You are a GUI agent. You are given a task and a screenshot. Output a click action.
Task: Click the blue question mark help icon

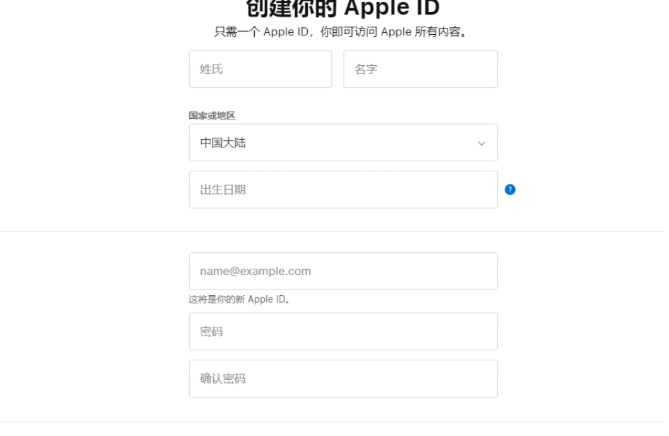click(x=510, y=190)
